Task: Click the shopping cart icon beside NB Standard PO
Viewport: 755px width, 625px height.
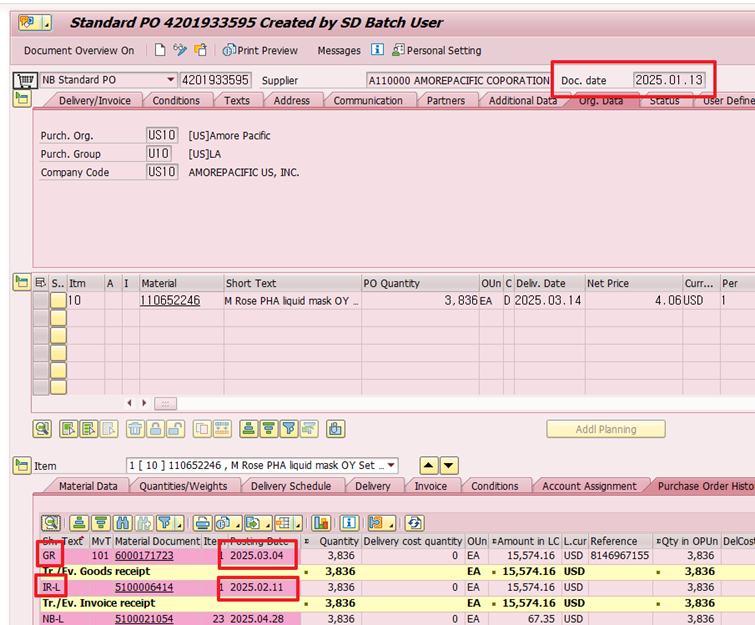Action: point(25,80)
